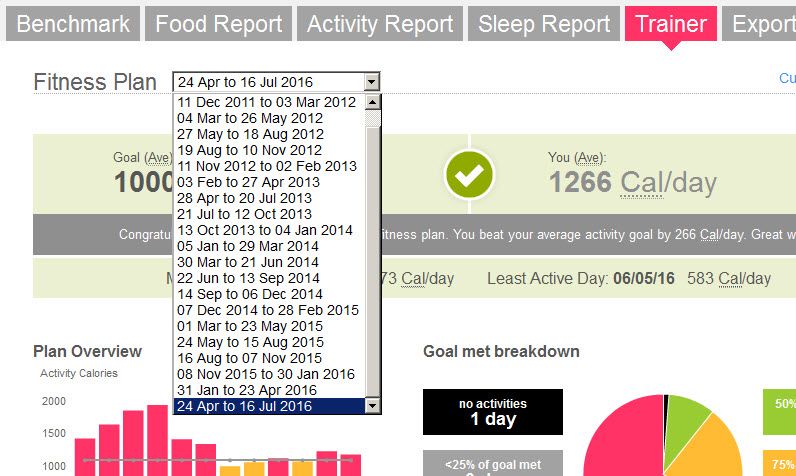Viewport: 796px width, 476px height.
Task: Open the Sleep Report tab
Action: coord(544,23)
